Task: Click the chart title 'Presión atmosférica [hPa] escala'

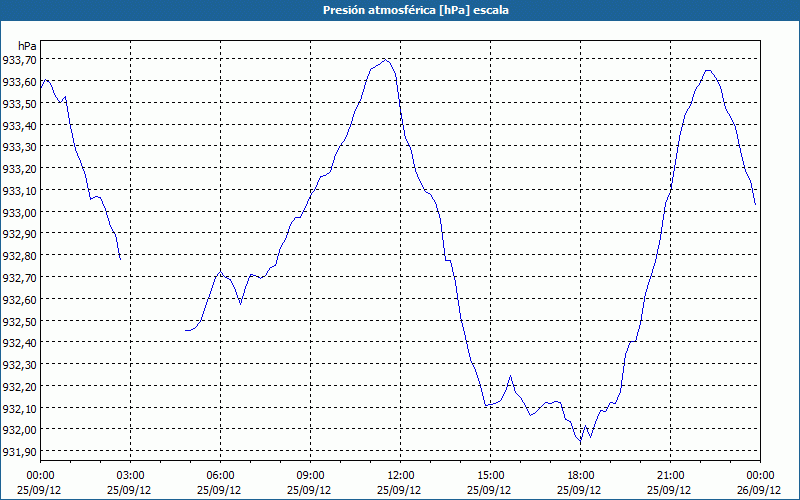Action: (x=416, y=10)
